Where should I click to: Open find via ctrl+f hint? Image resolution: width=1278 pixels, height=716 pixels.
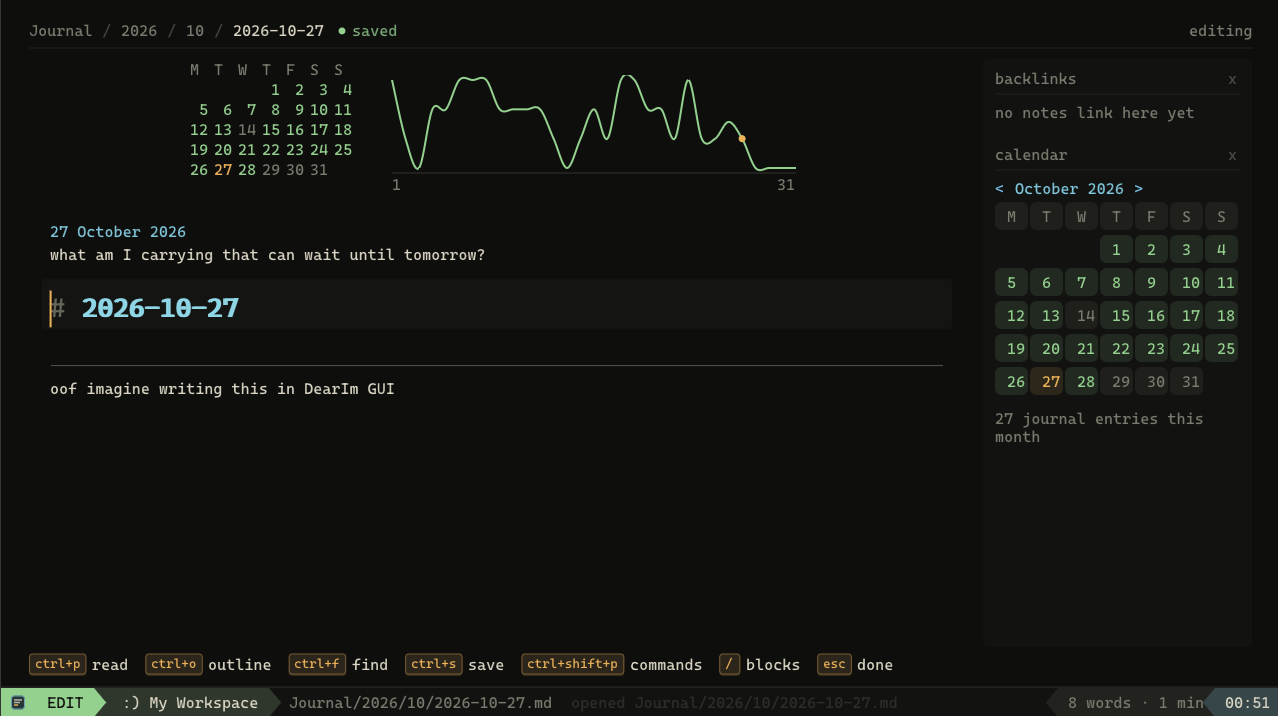(338, 665)
